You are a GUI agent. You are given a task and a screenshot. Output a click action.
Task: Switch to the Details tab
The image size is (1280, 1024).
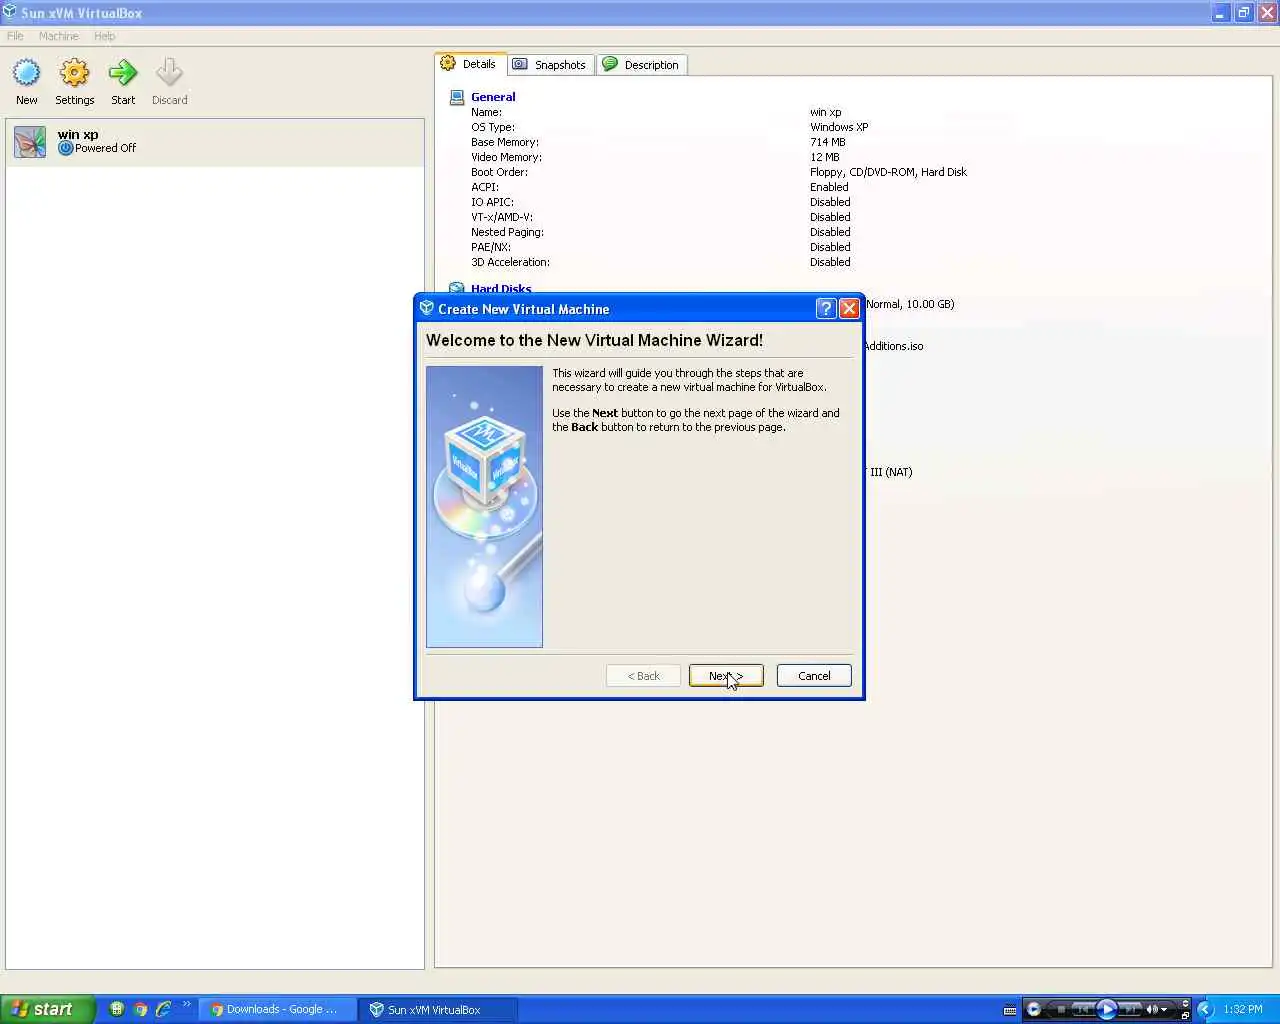(x=470, y=64)
